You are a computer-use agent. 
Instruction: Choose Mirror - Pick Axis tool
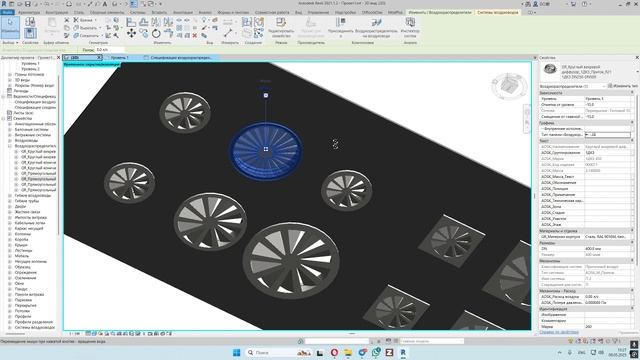pyautogui.click(x=156, y=21)
